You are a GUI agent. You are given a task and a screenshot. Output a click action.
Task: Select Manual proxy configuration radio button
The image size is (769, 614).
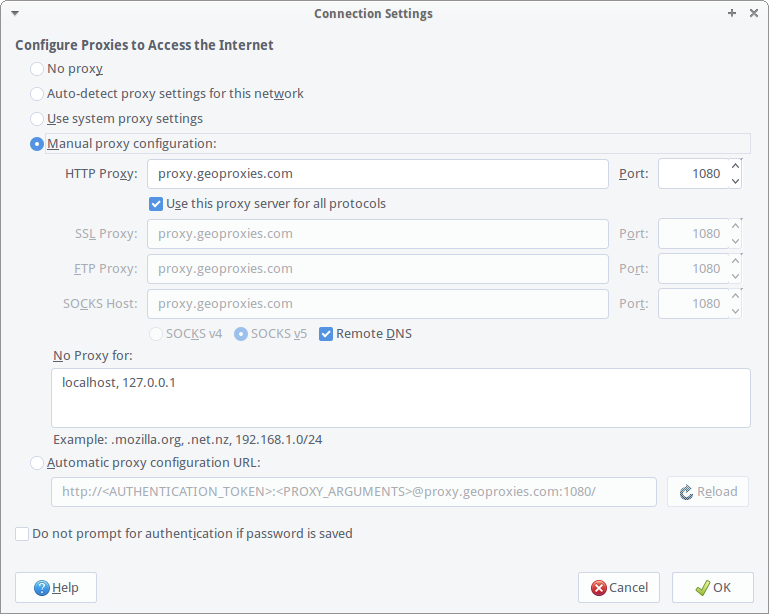click(37, 144)
